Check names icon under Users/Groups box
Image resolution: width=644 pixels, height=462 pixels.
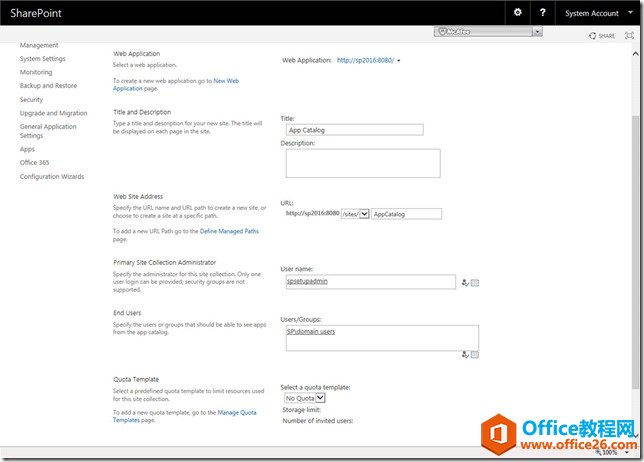pos(465,354)
